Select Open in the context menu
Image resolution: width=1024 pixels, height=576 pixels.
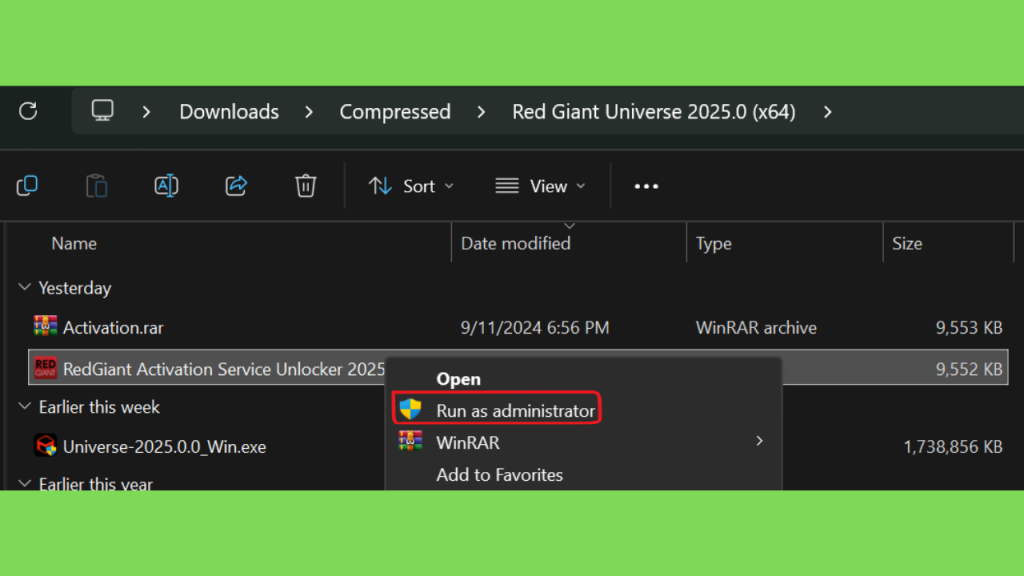pos(458,379)
